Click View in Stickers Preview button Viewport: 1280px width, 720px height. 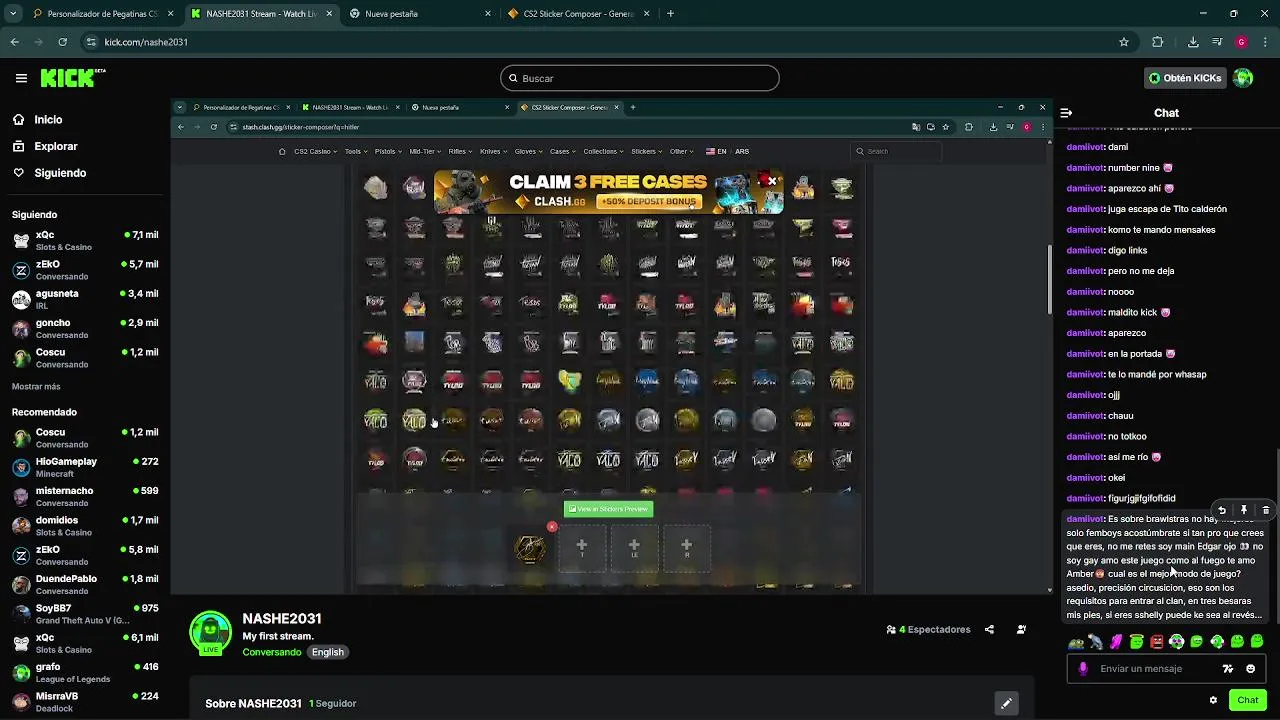pyautogui.click(x=608, y=509)
